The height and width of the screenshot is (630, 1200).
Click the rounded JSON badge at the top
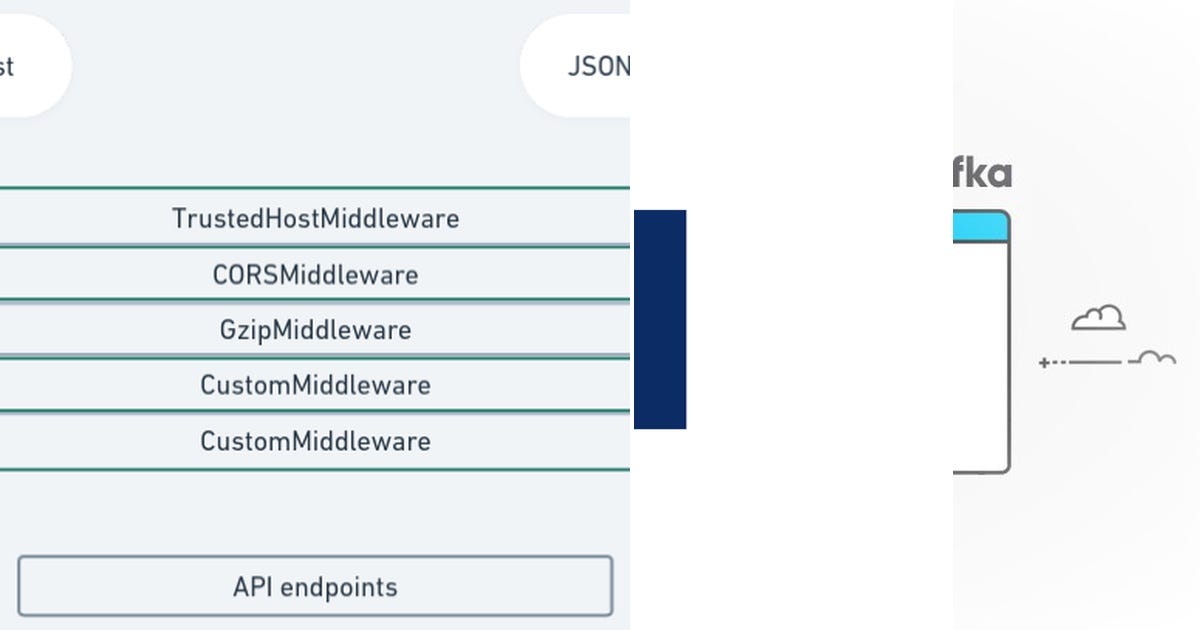590,65
